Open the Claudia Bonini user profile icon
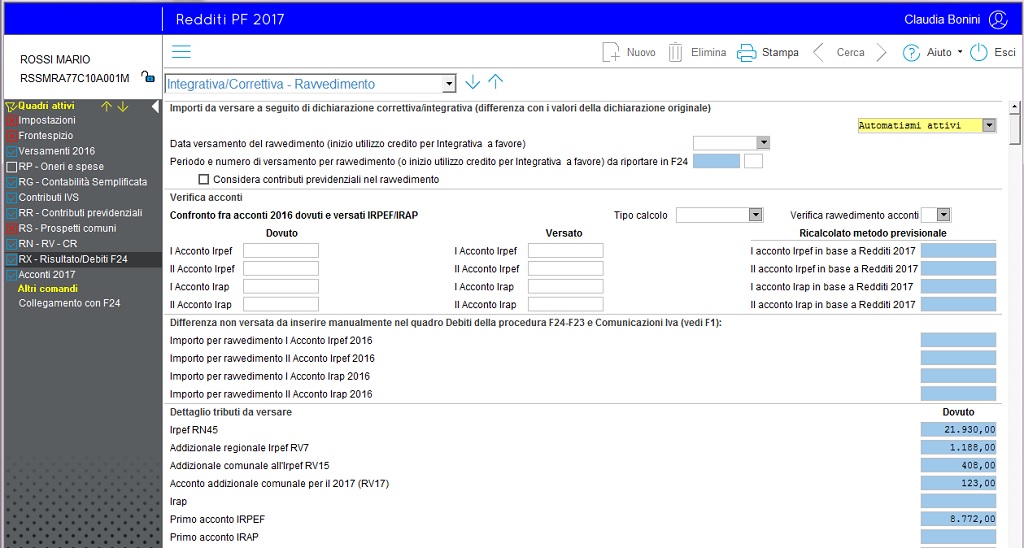This screenshot has width=1024, height=548. pos(998,20)
